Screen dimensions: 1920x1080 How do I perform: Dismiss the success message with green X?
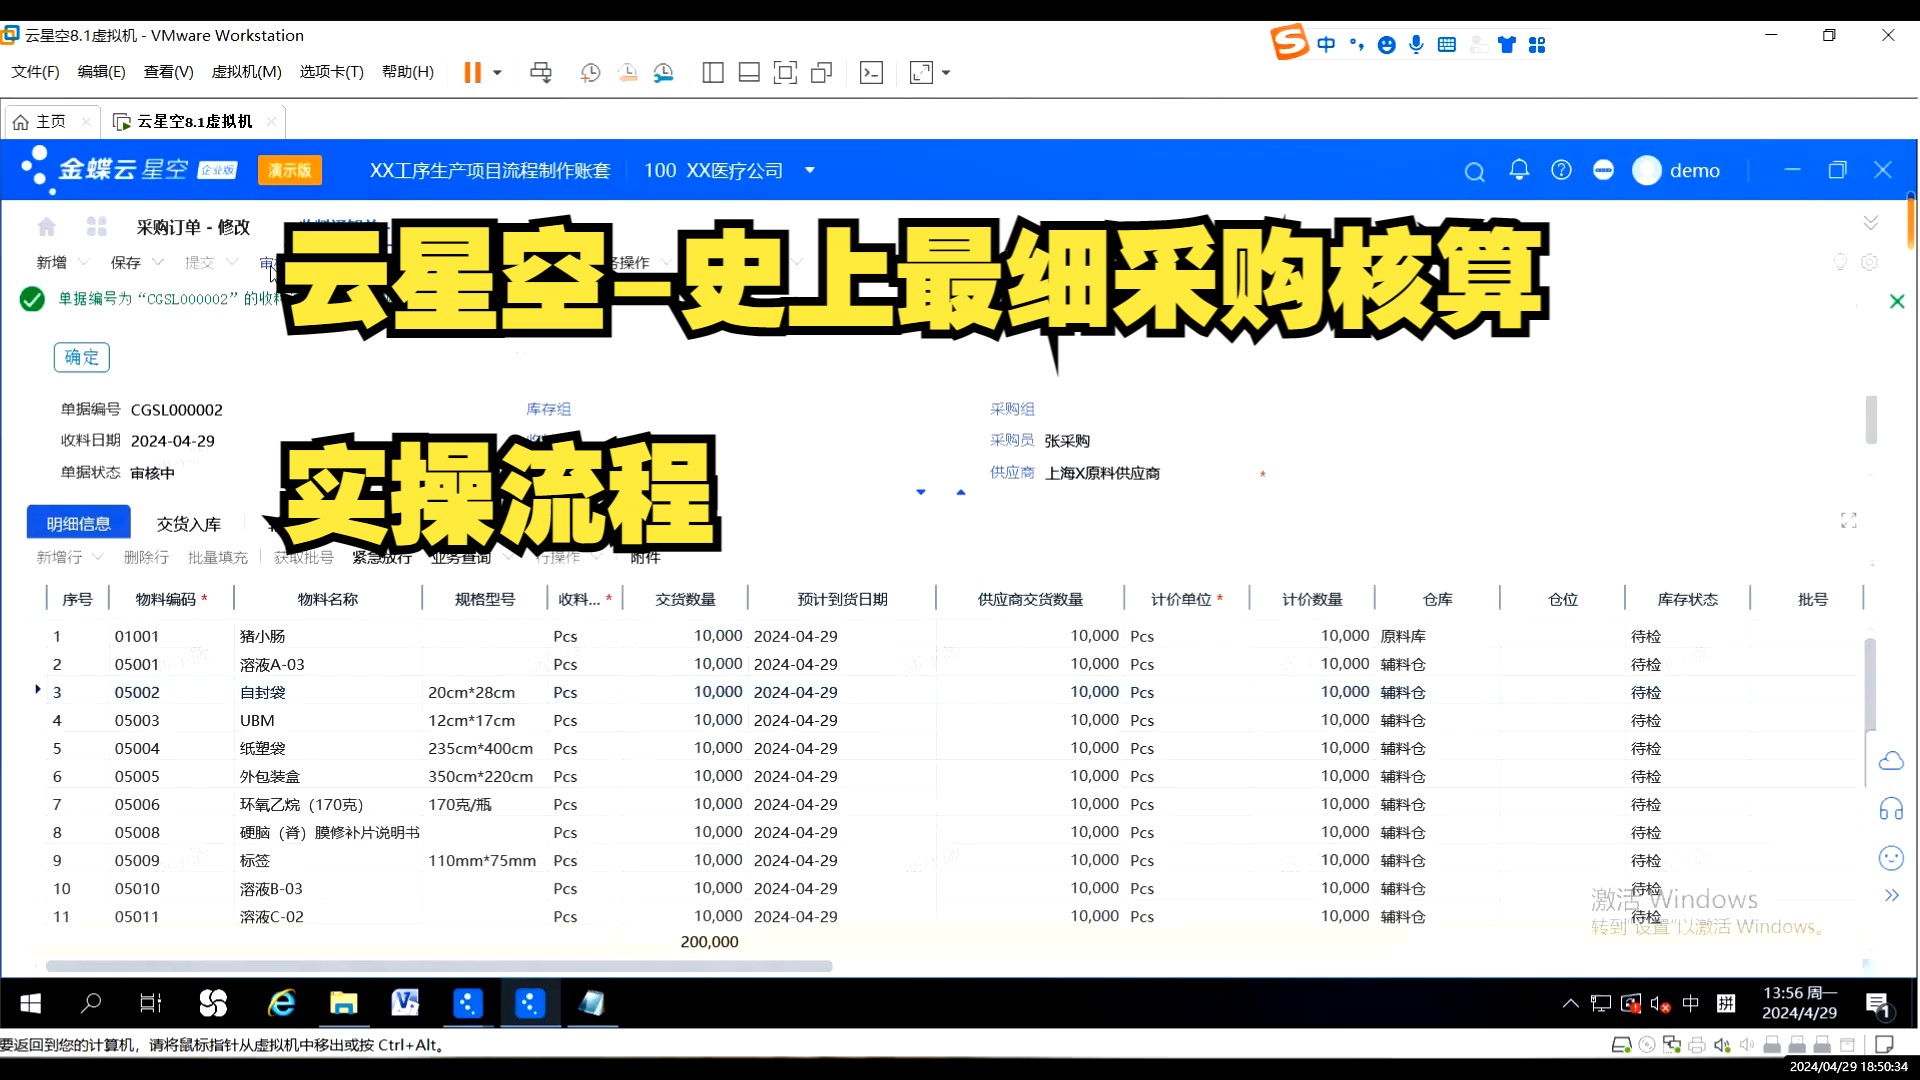tap(1896, 301)
